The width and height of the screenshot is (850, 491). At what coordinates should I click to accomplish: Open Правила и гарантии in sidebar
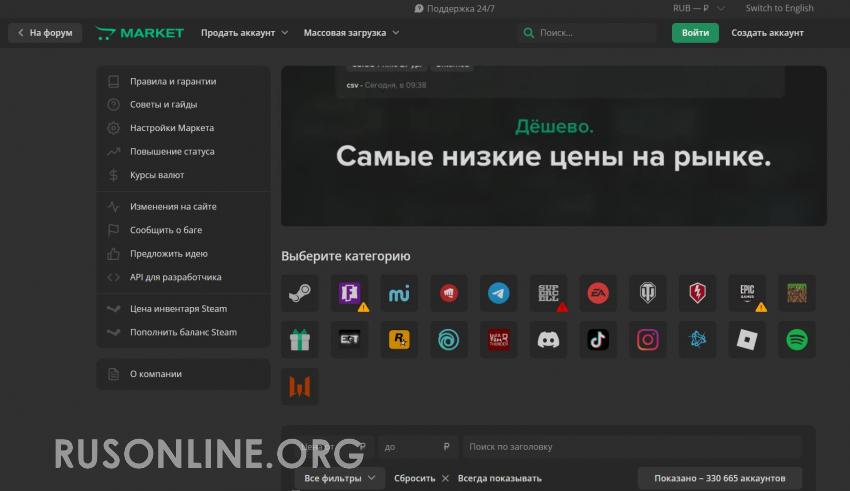pos(183,81)
